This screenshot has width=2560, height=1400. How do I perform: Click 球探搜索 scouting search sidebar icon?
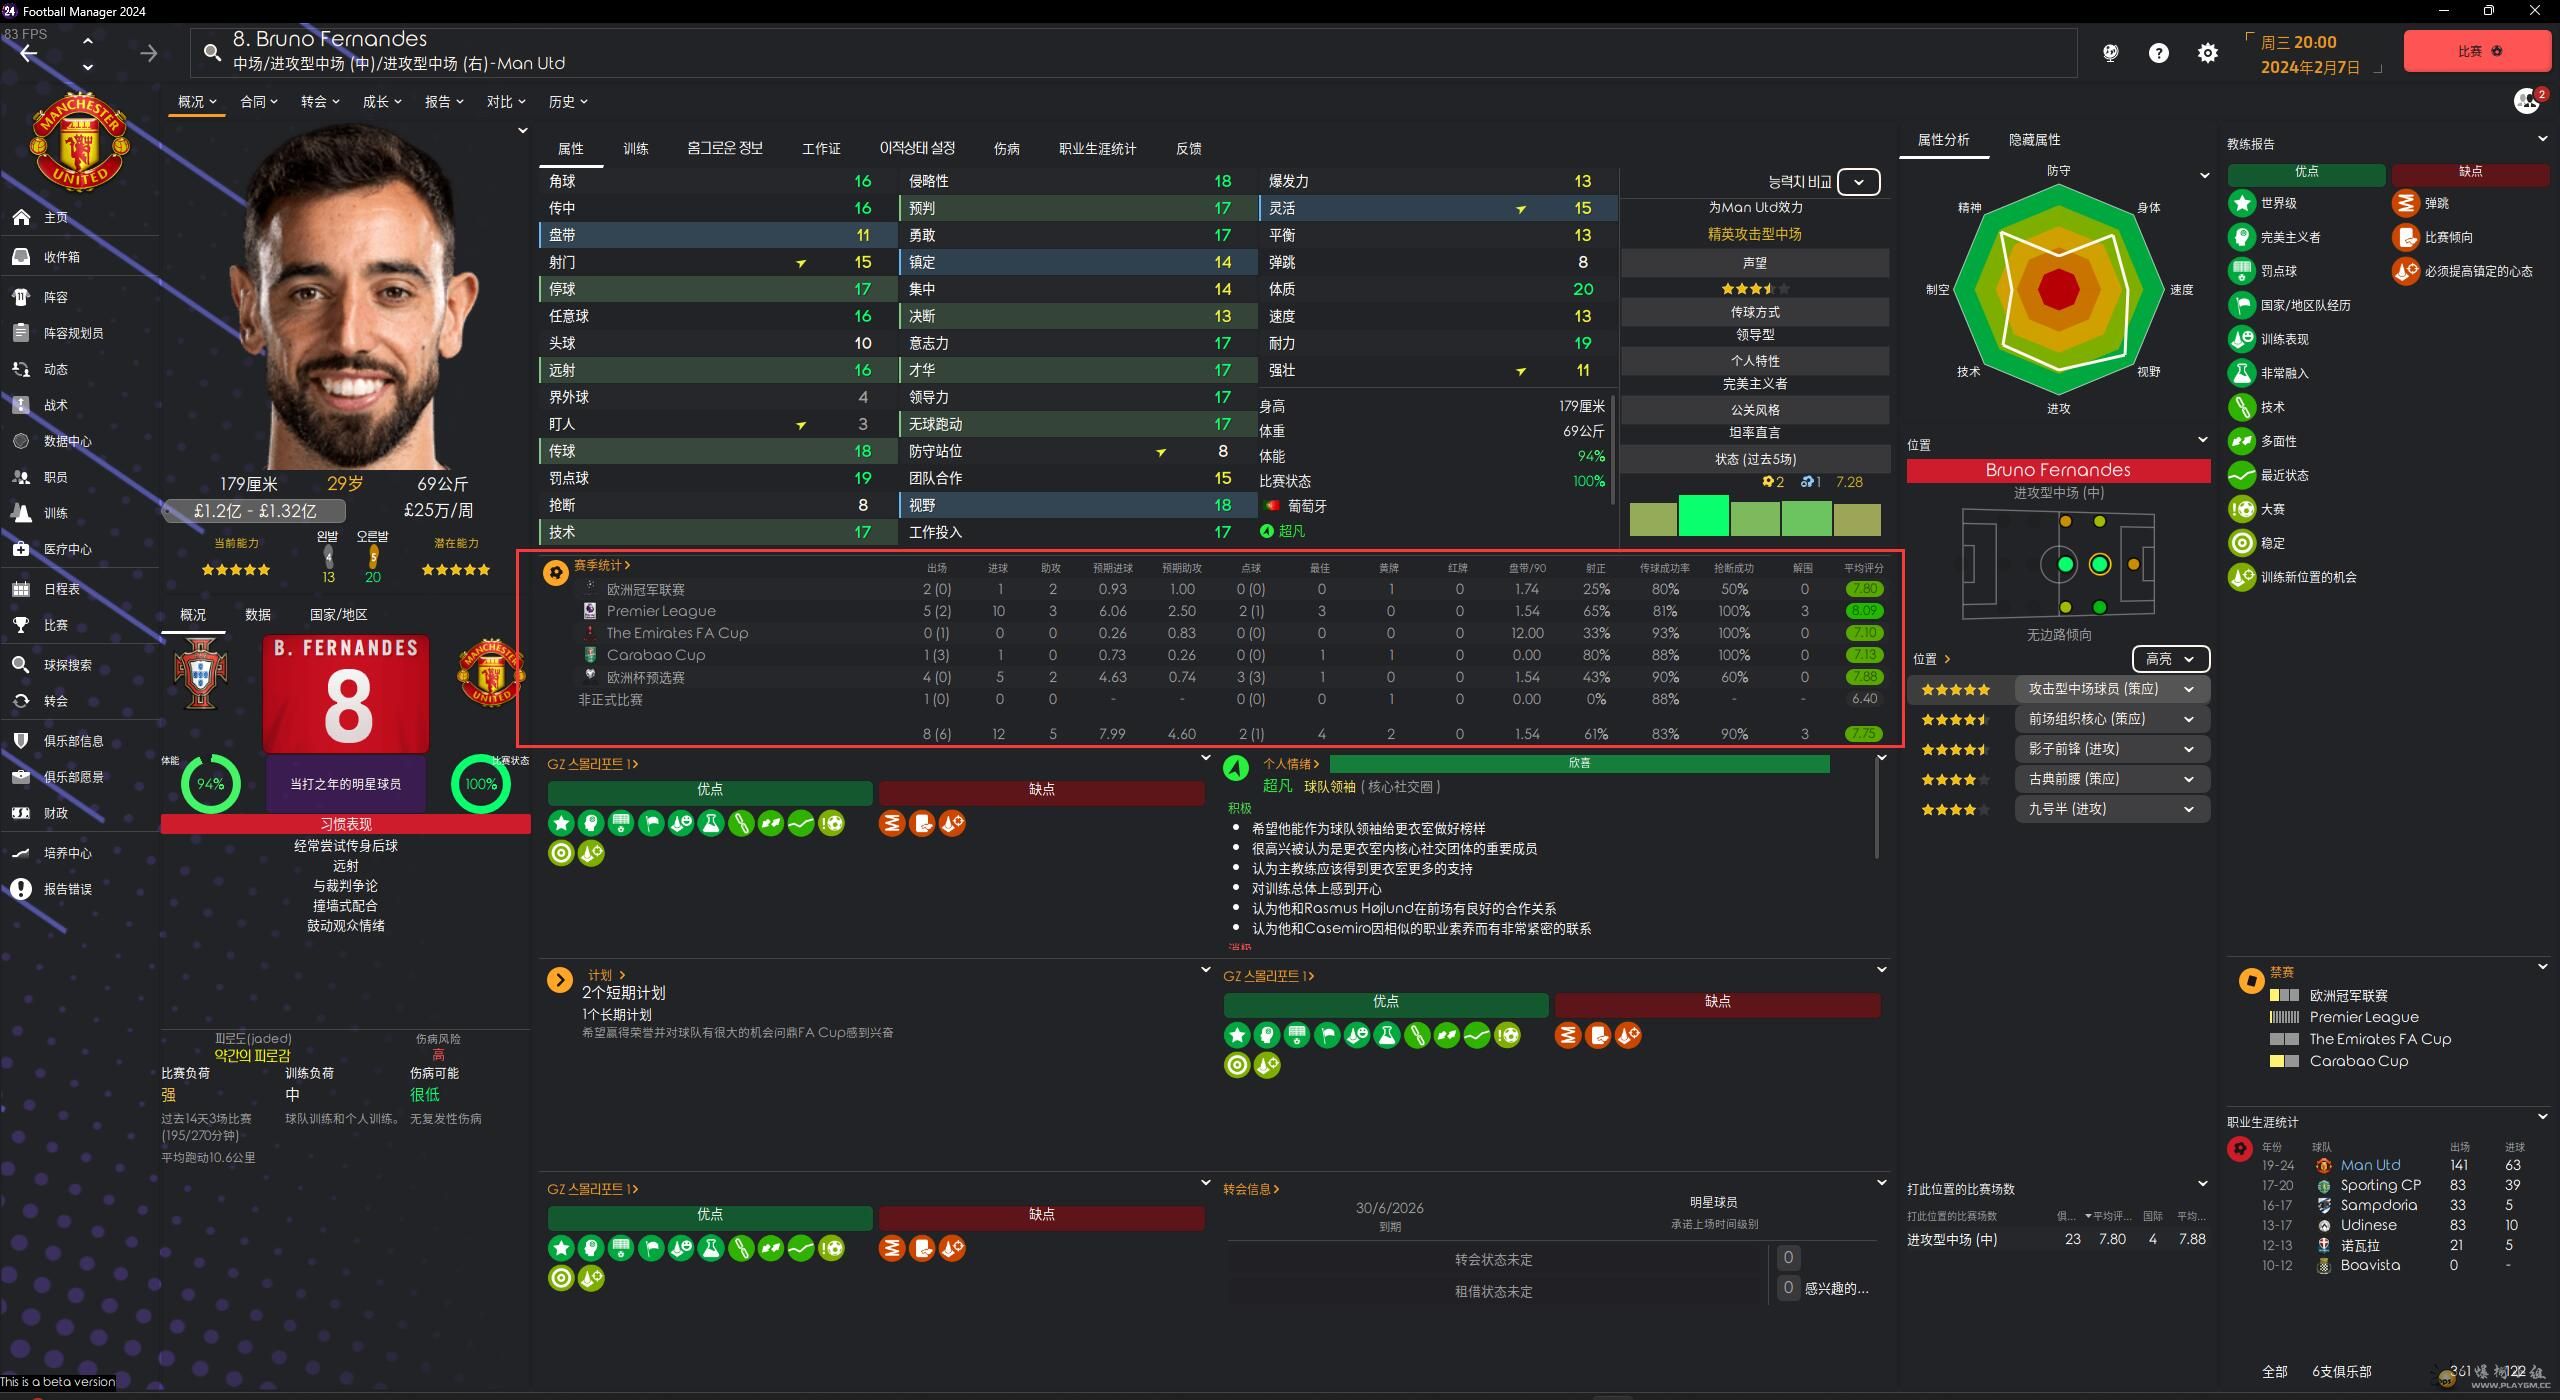click(x=21, y=665)
